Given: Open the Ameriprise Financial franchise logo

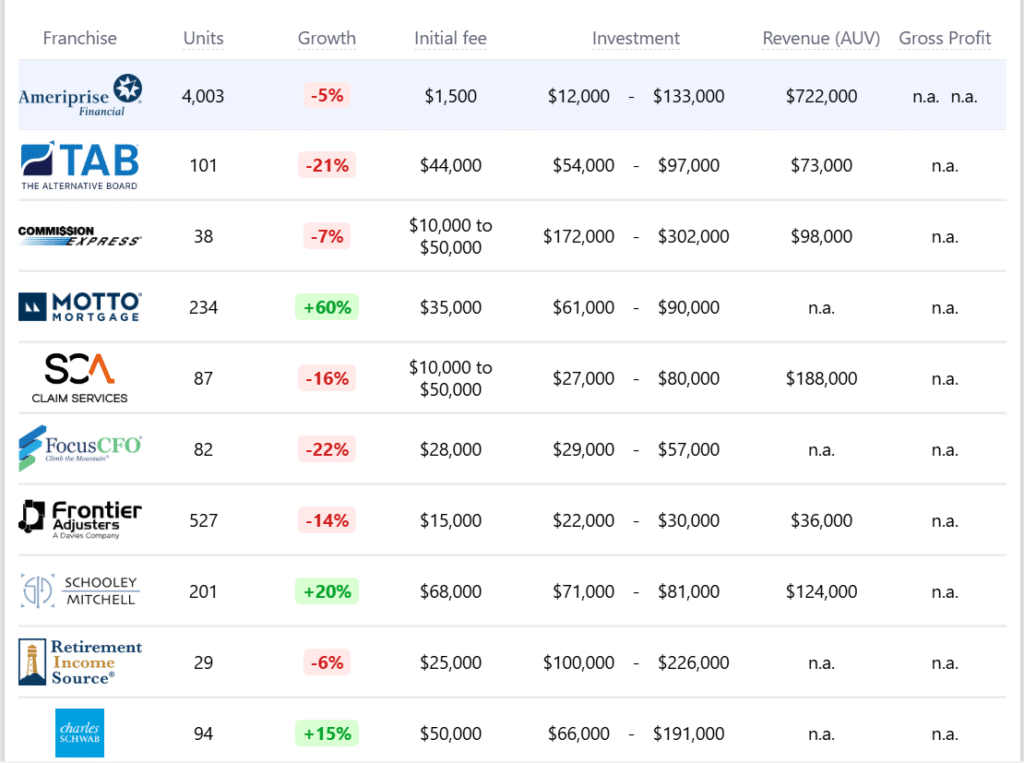Looking at the screenshot, I should click(x=80, y=95).
